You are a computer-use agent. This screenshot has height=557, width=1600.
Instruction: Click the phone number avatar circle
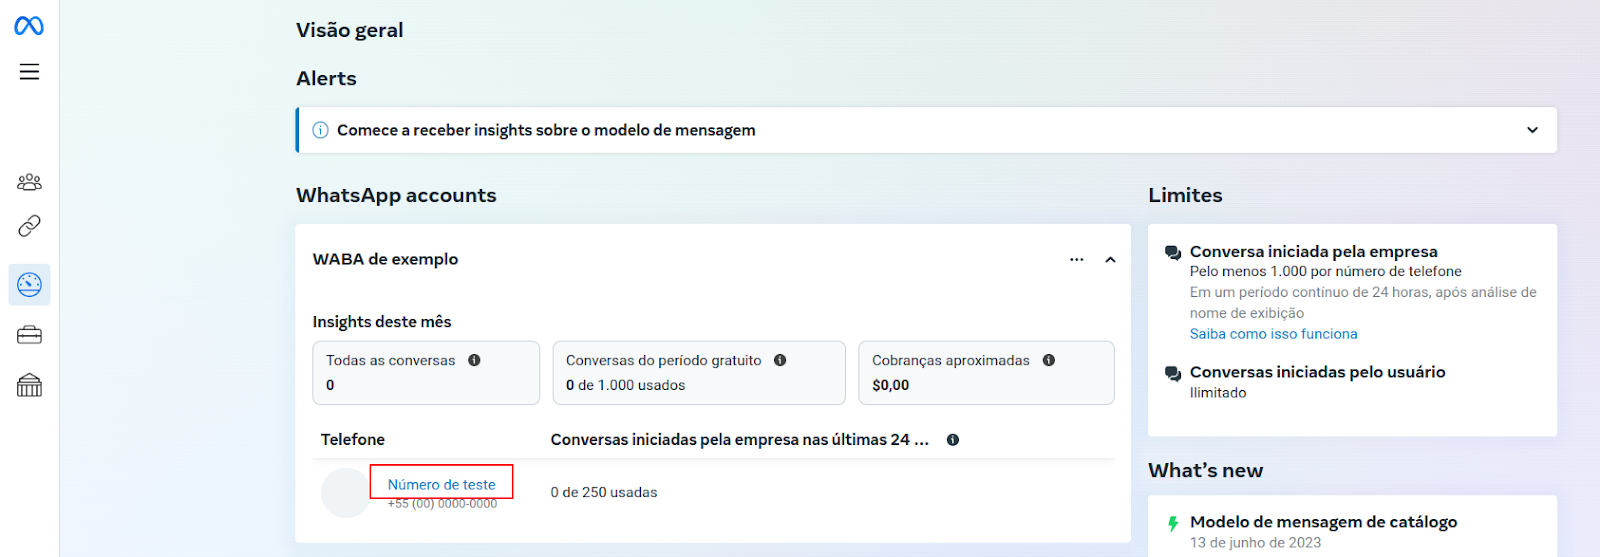[x=346, y=493]
